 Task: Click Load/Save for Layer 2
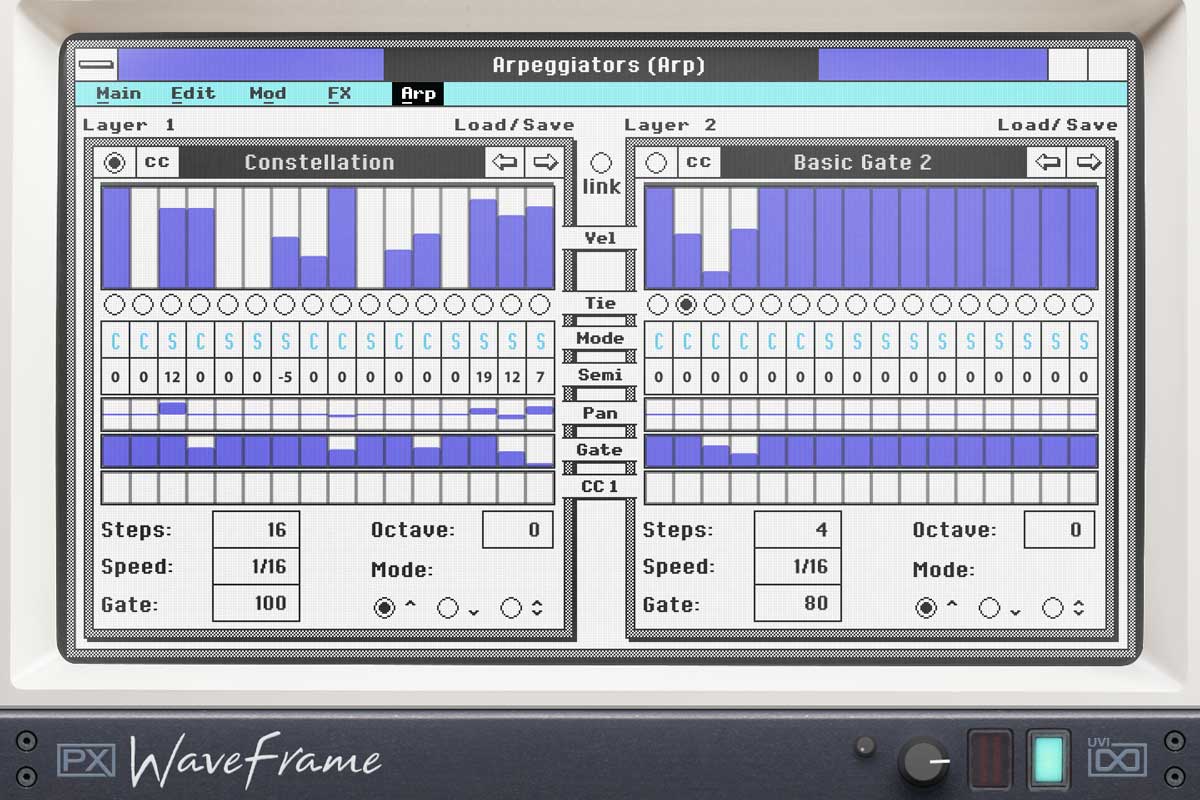[x=1057, y=125]
